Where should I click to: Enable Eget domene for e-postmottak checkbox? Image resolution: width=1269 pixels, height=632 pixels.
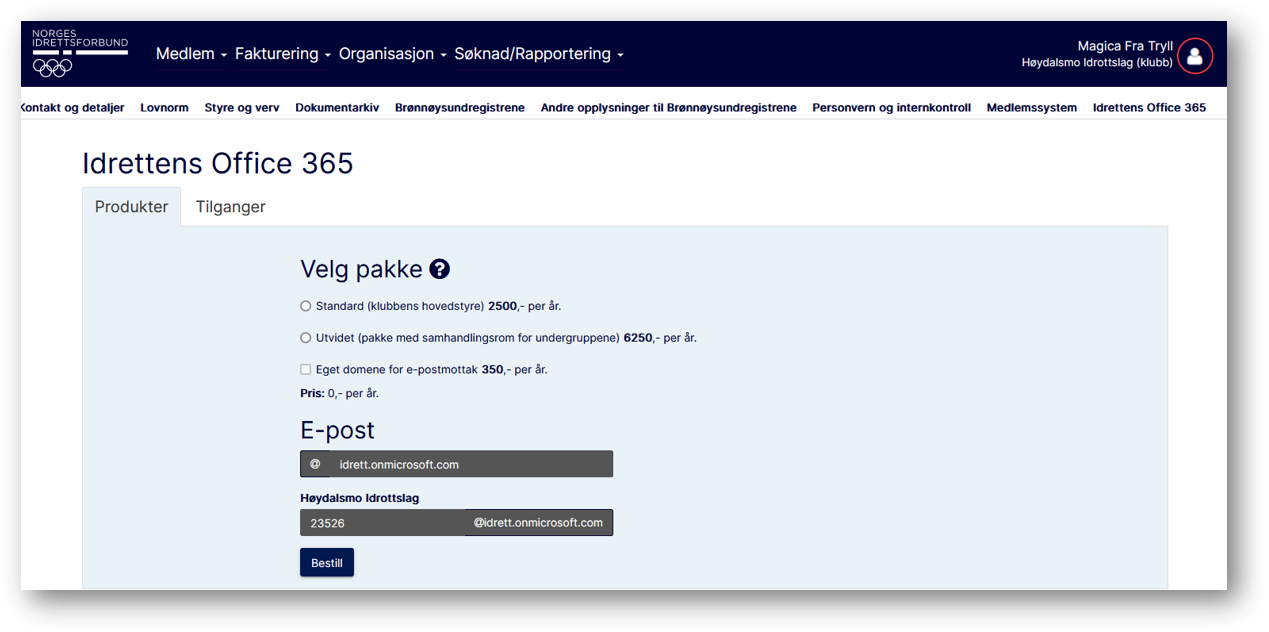coord(306,369)
